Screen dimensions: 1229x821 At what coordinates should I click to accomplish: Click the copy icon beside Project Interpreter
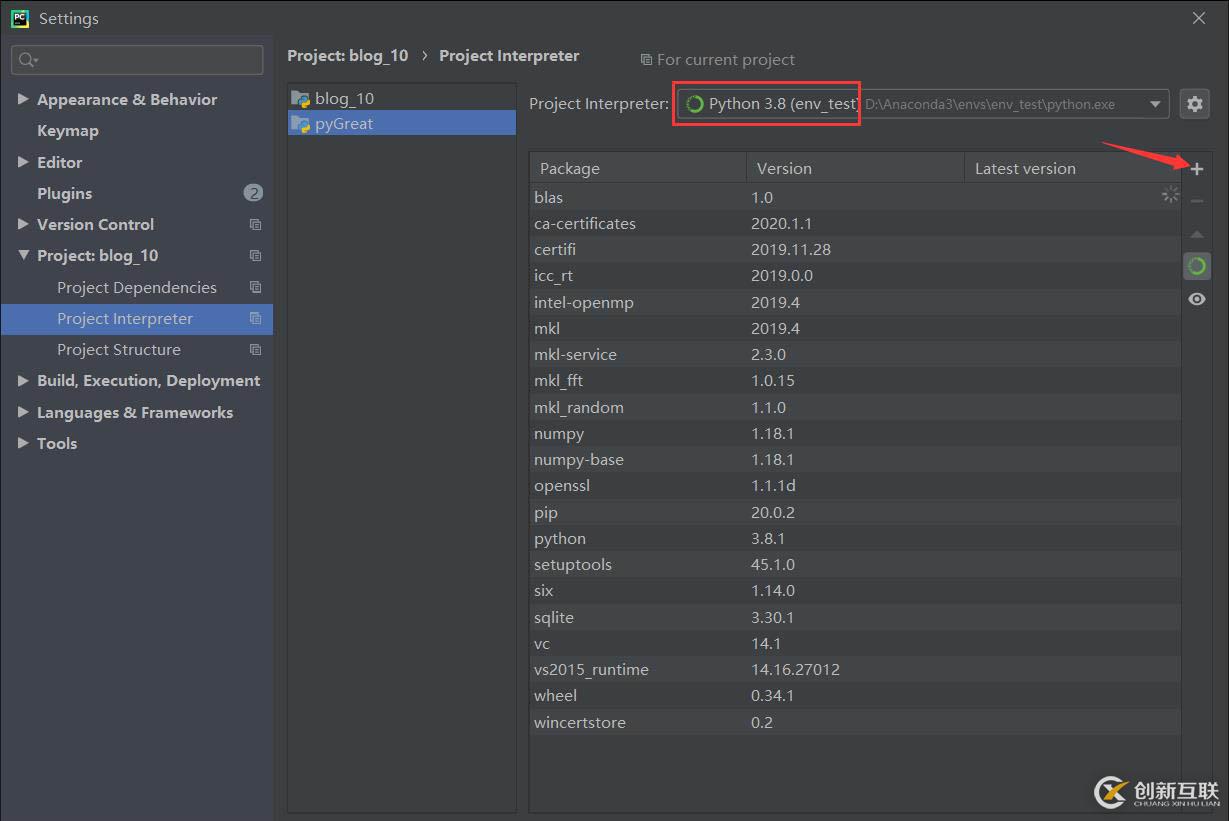click(x=255, y=319)
